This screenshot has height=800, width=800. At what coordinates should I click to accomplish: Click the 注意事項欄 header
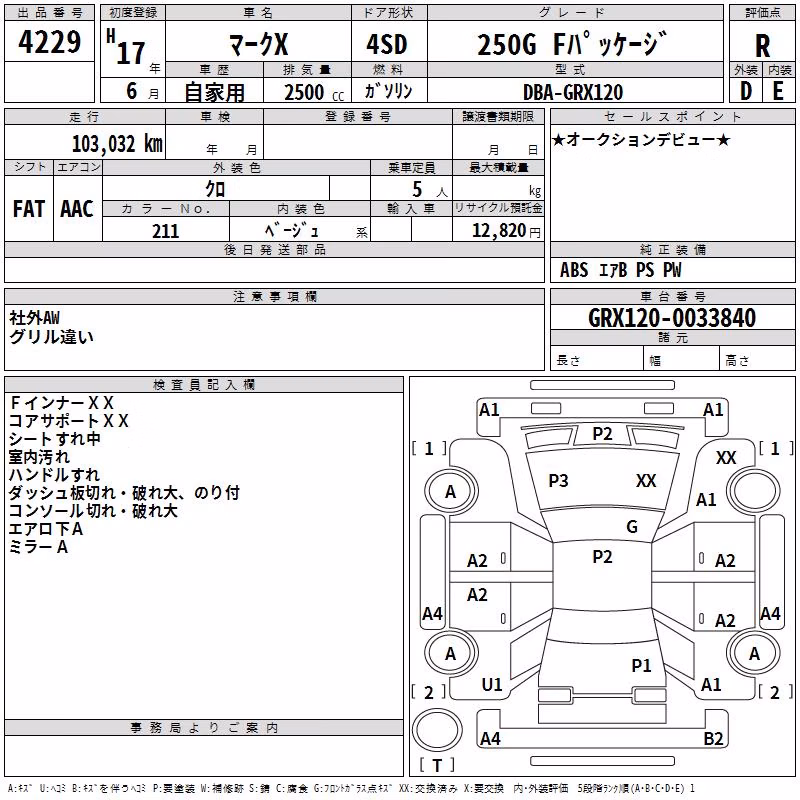(x=275, y=296)
